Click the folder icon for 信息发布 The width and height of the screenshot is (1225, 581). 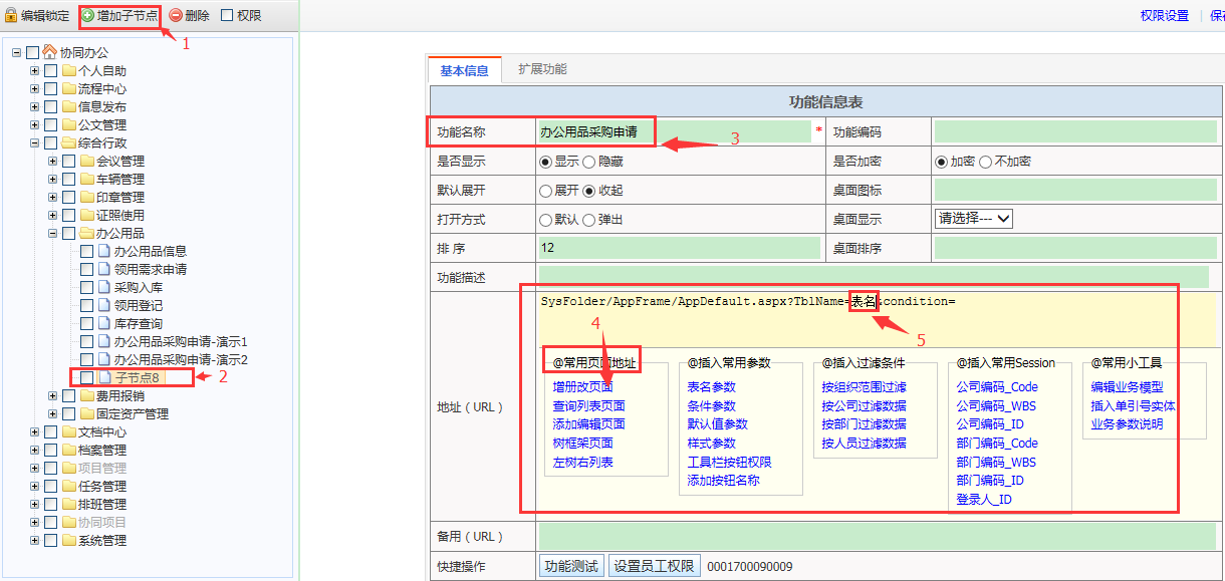tap(68, 107)
